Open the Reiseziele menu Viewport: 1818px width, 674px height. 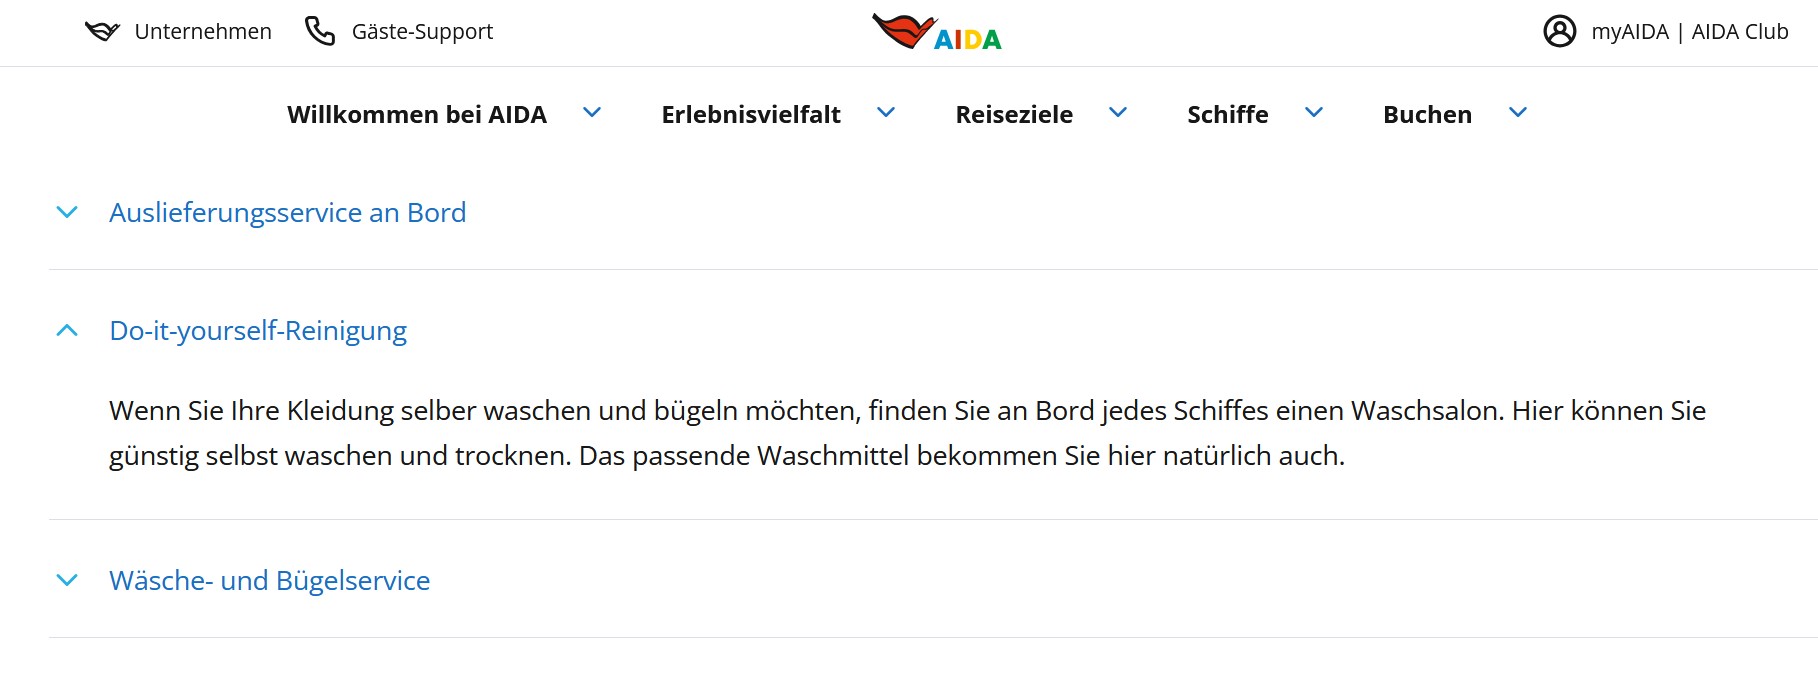pos(1014,115)
